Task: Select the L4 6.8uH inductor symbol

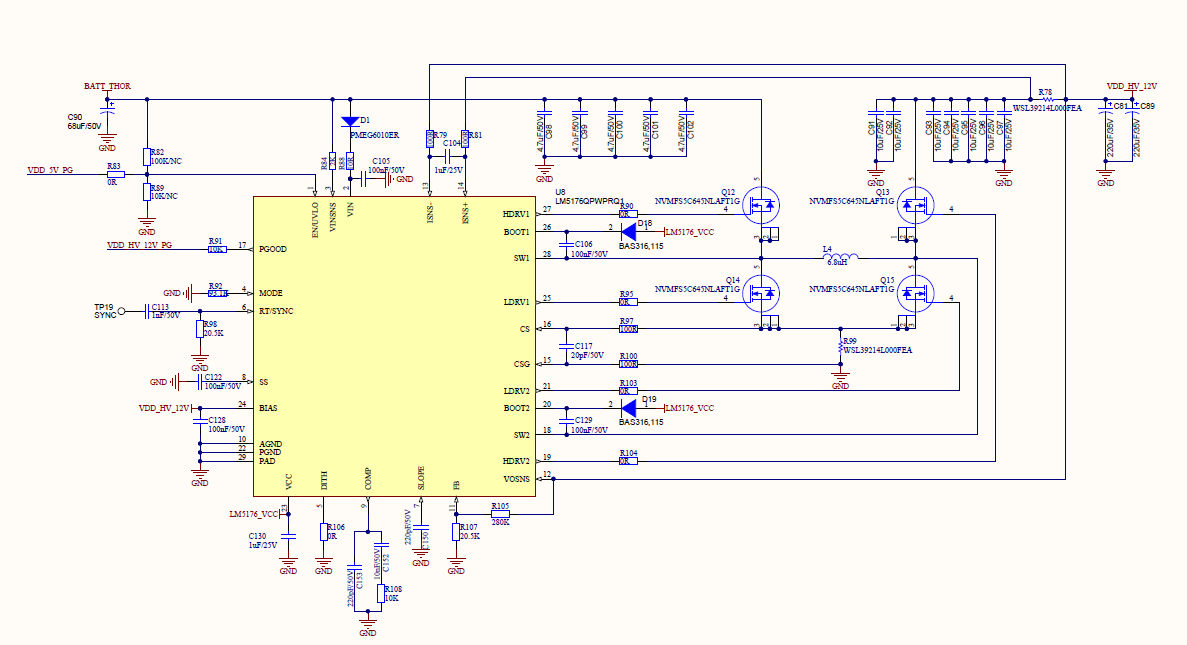Action: point(840,257)
